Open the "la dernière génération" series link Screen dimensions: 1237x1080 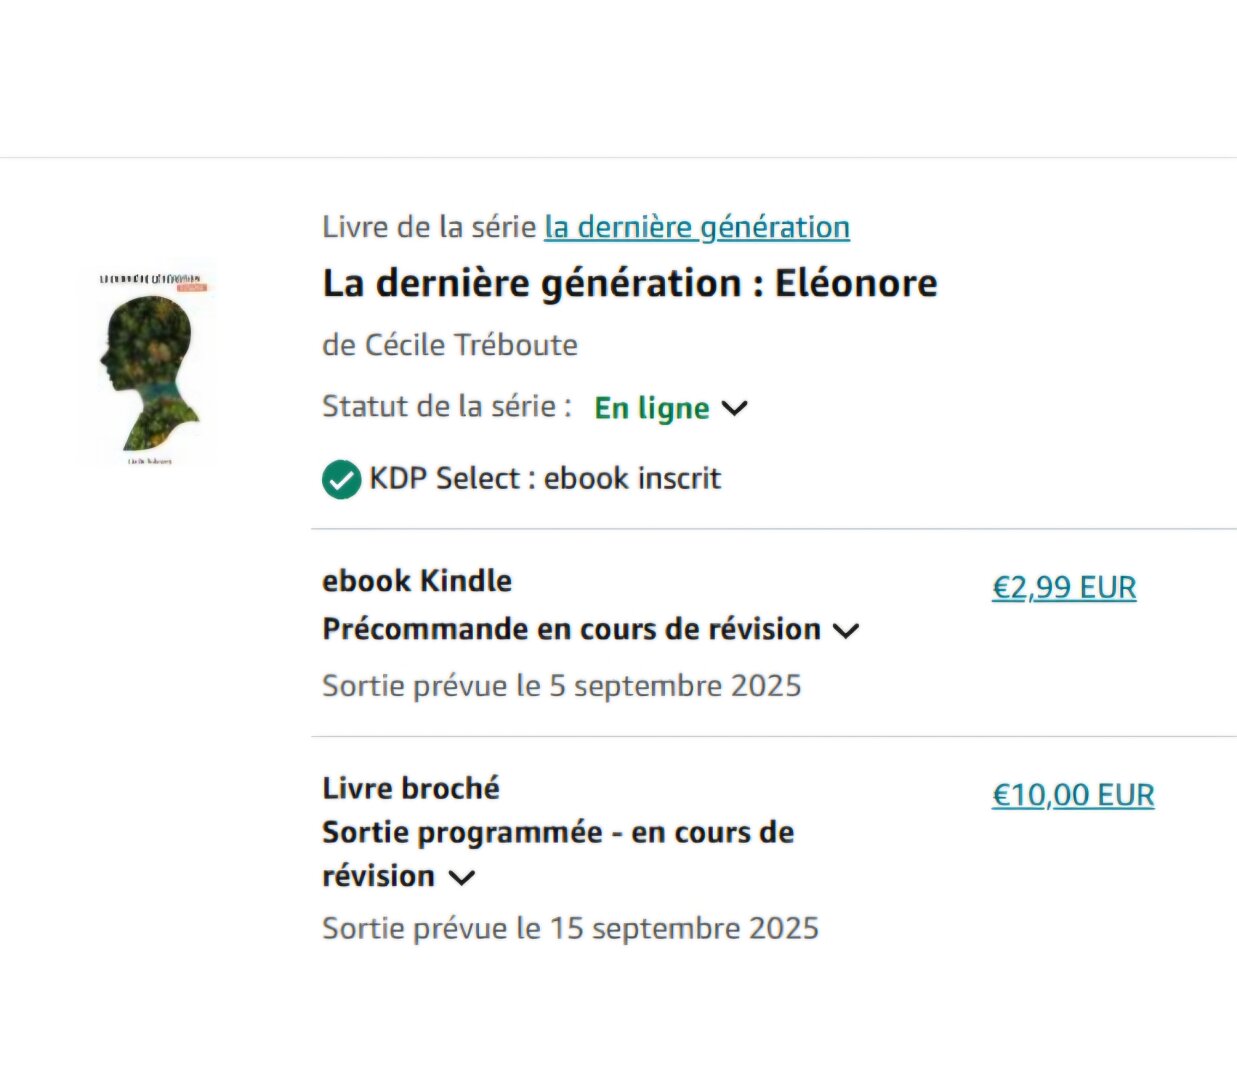pyautogui.click(x=696, y=228)
